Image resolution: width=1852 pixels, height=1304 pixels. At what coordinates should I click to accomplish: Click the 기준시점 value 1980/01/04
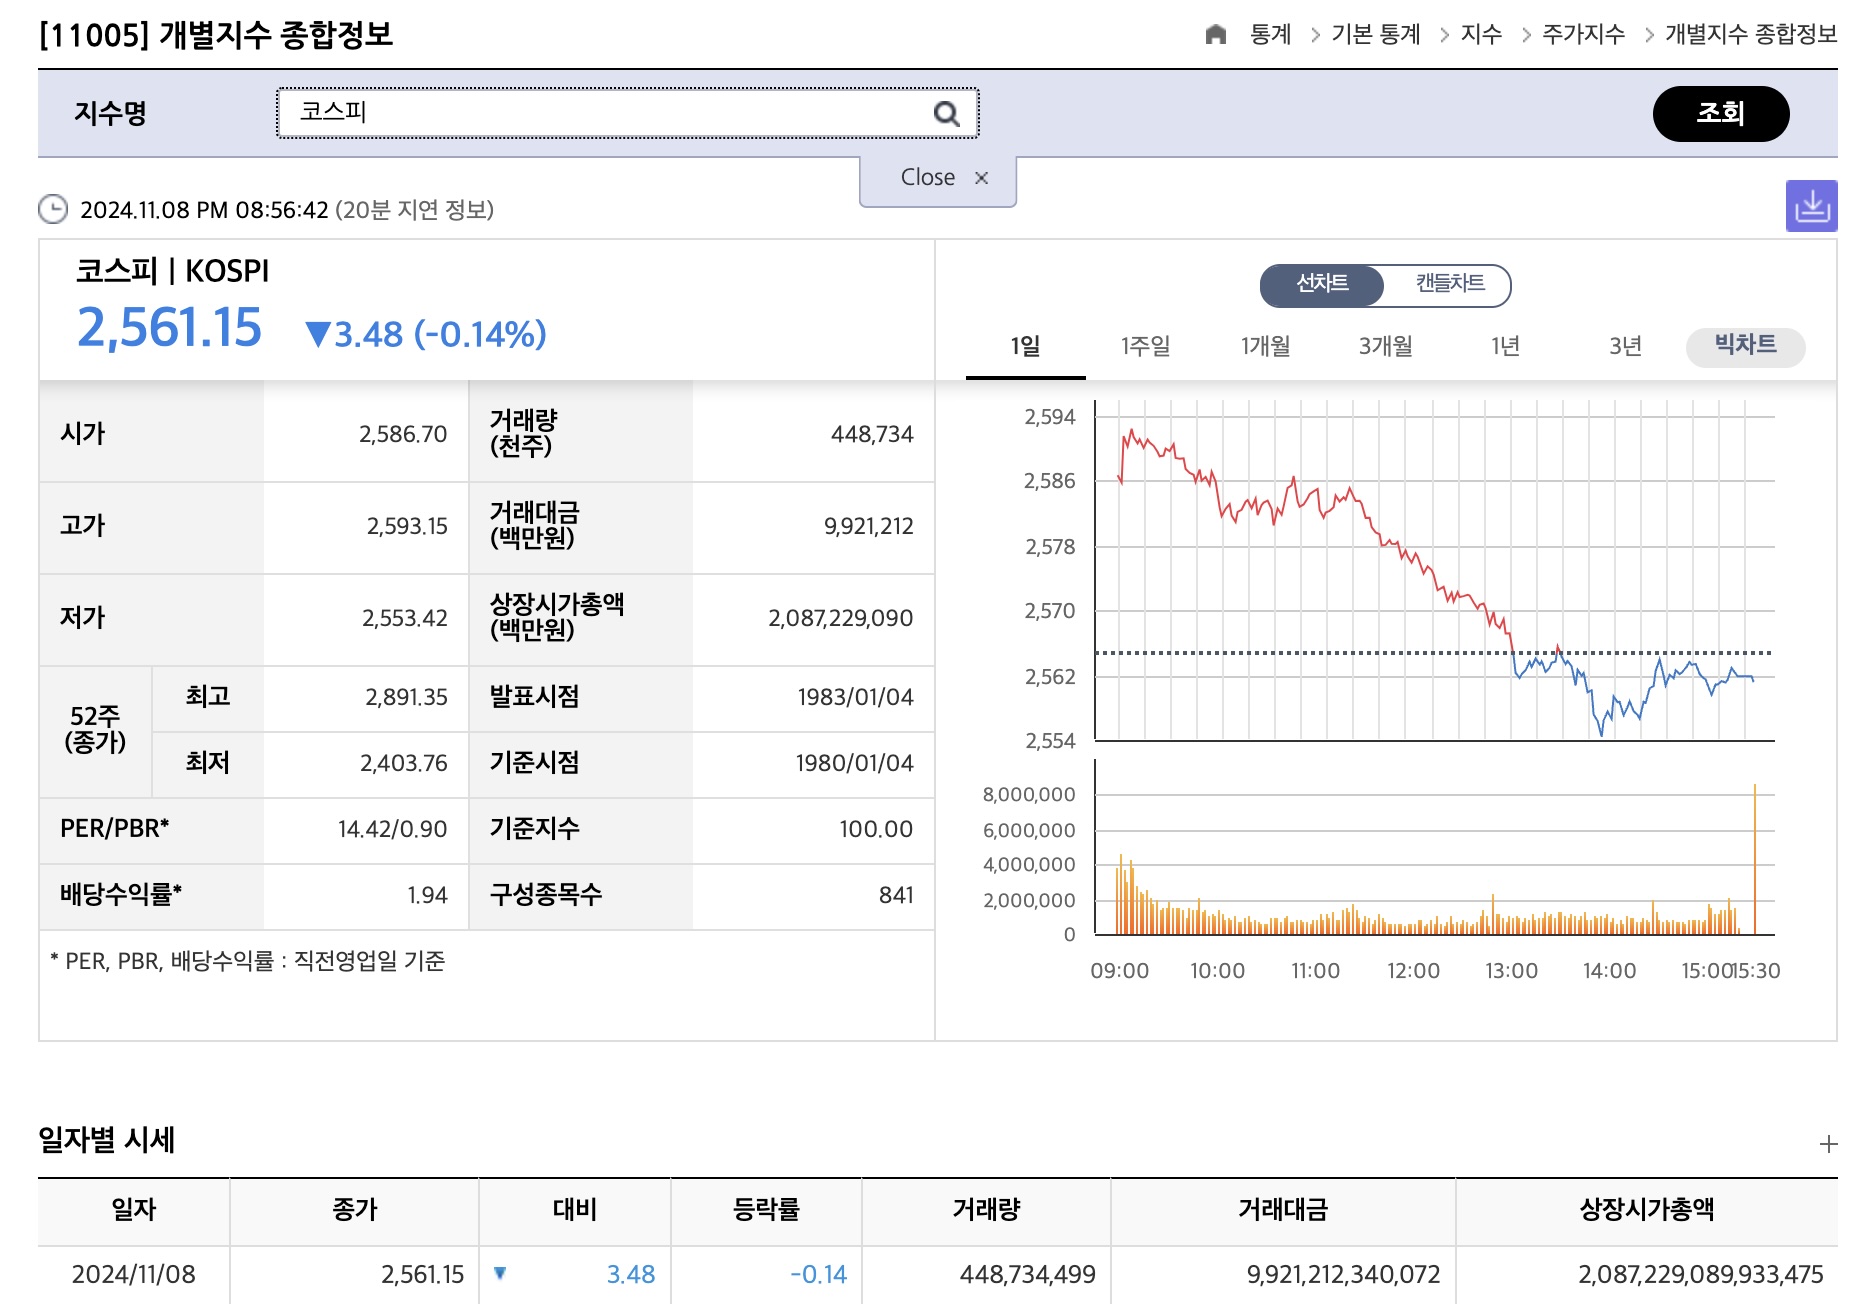coord(854,763)
